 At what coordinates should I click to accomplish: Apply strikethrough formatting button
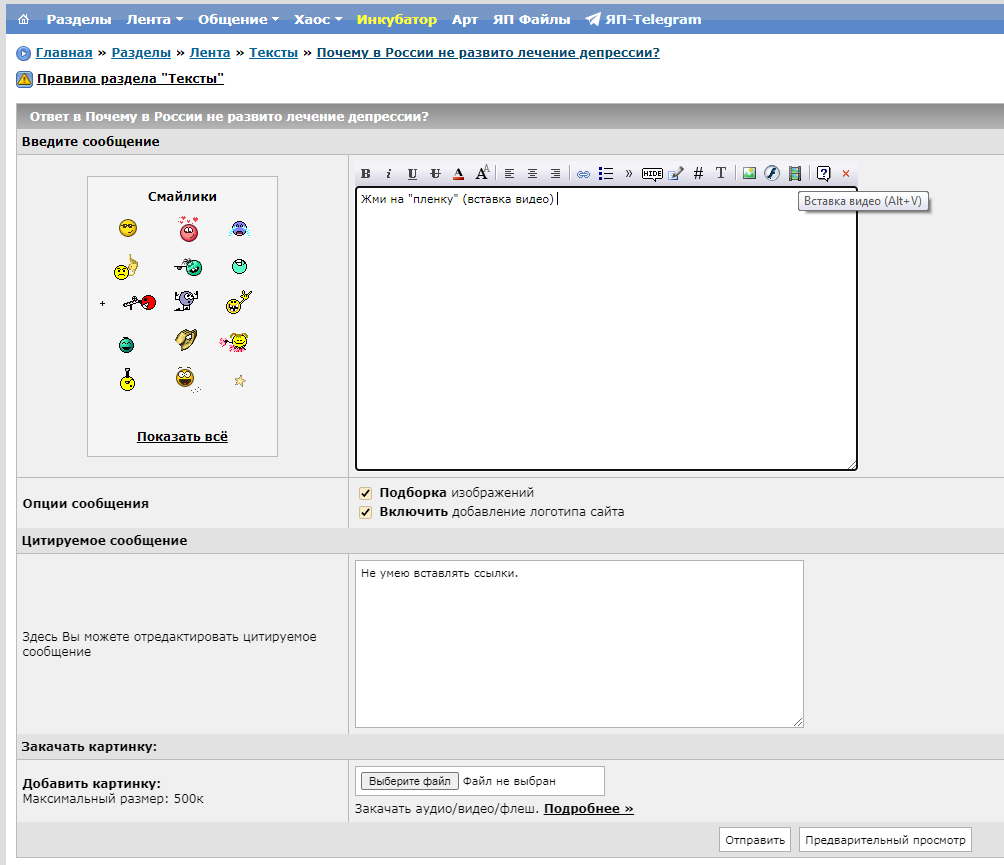pyautogui.click(x=435, y=174)
